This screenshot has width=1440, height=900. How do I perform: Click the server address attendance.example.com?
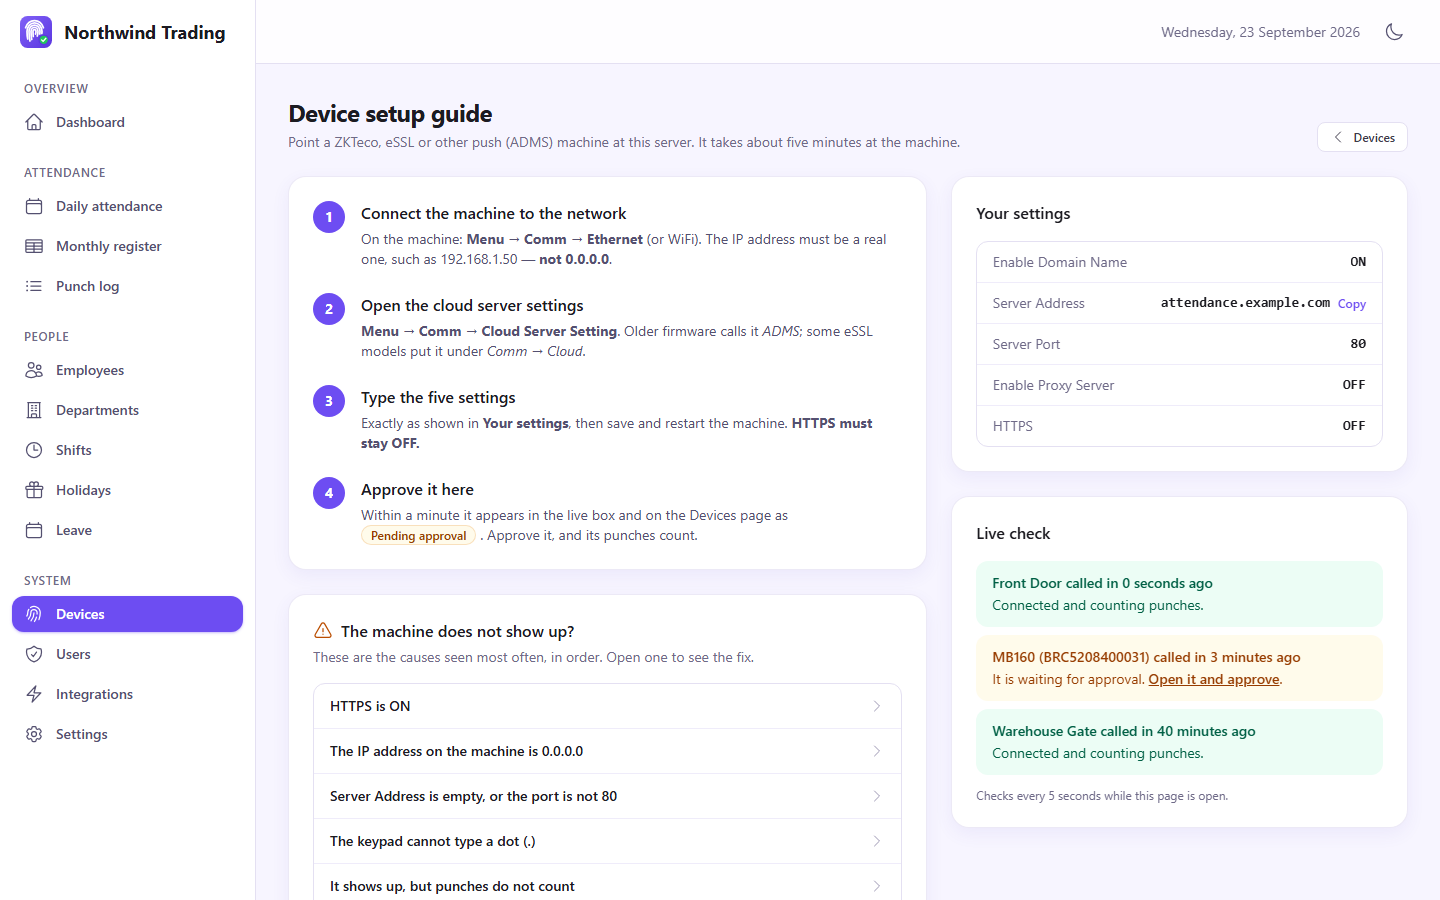1245,303
